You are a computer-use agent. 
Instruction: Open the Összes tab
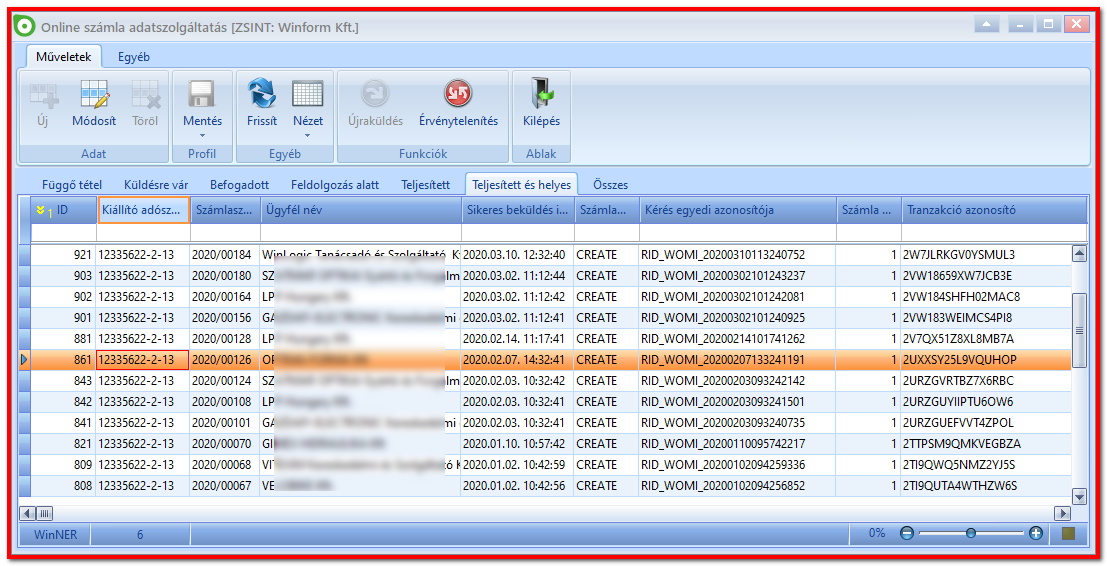610,185
